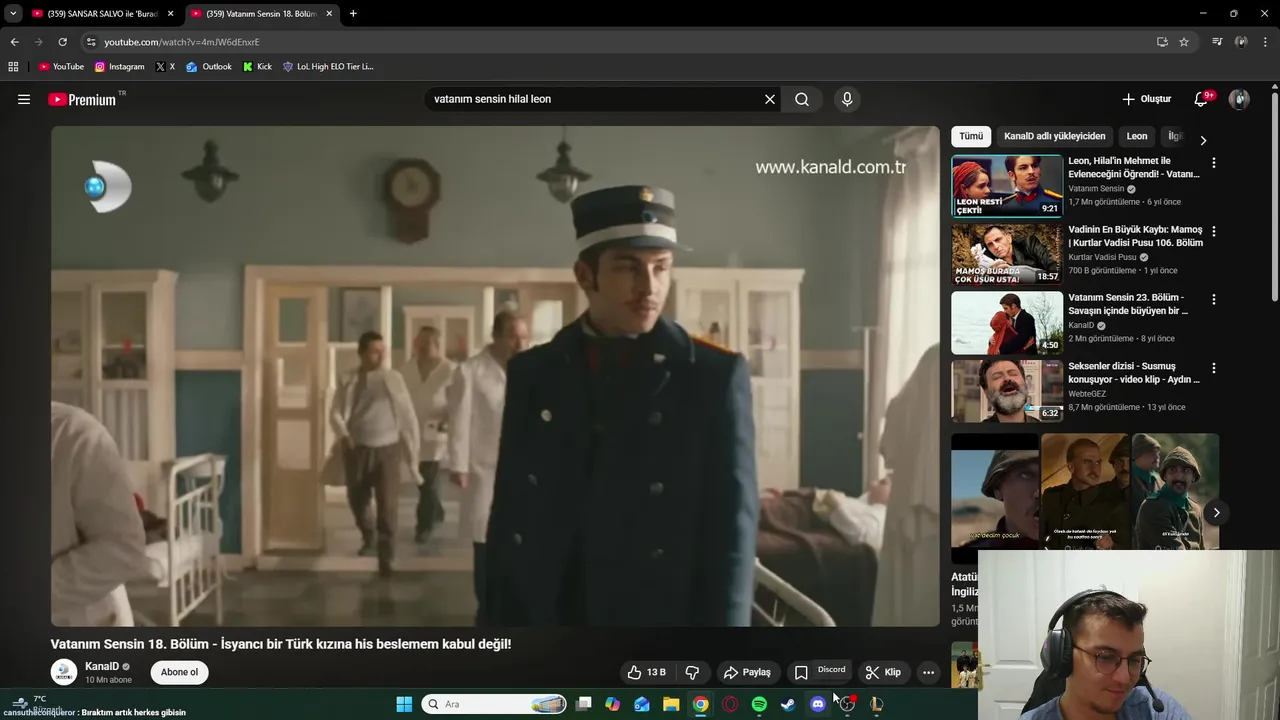
Task: Open the YouTube account avatar menu
Action: [x=1239, y=99]
